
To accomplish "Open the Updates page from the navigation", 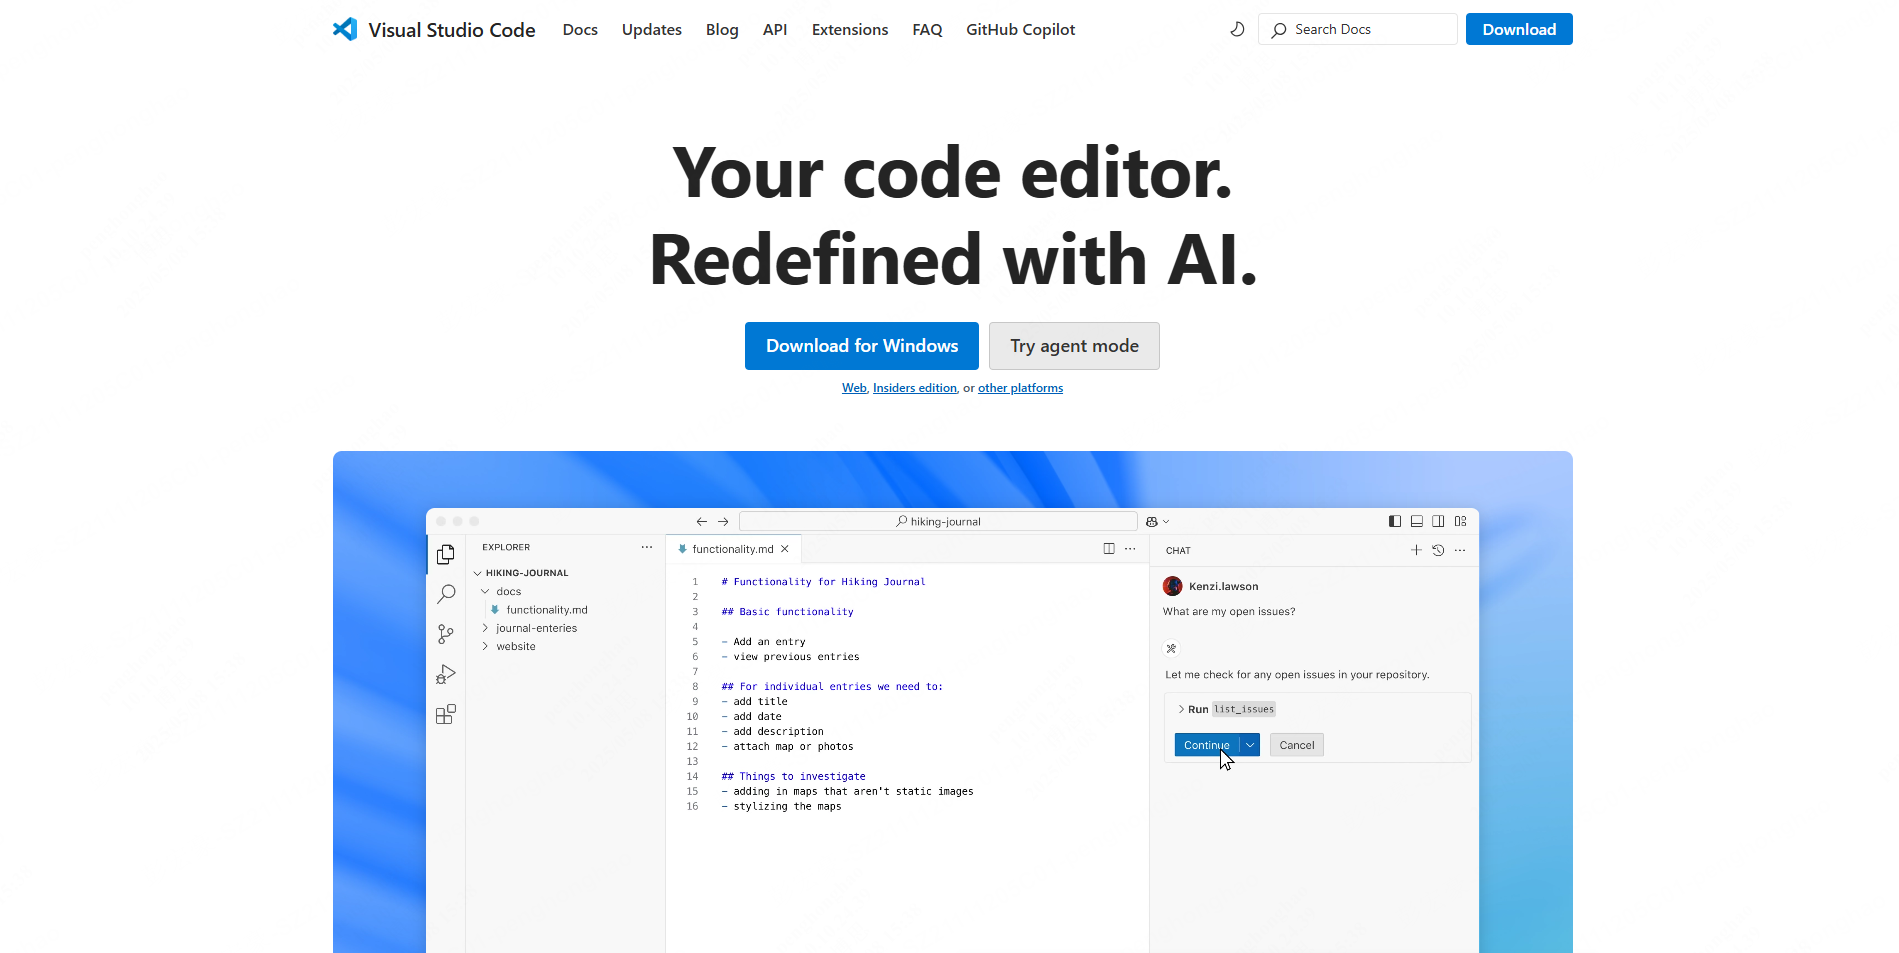I will pos(651,29).
